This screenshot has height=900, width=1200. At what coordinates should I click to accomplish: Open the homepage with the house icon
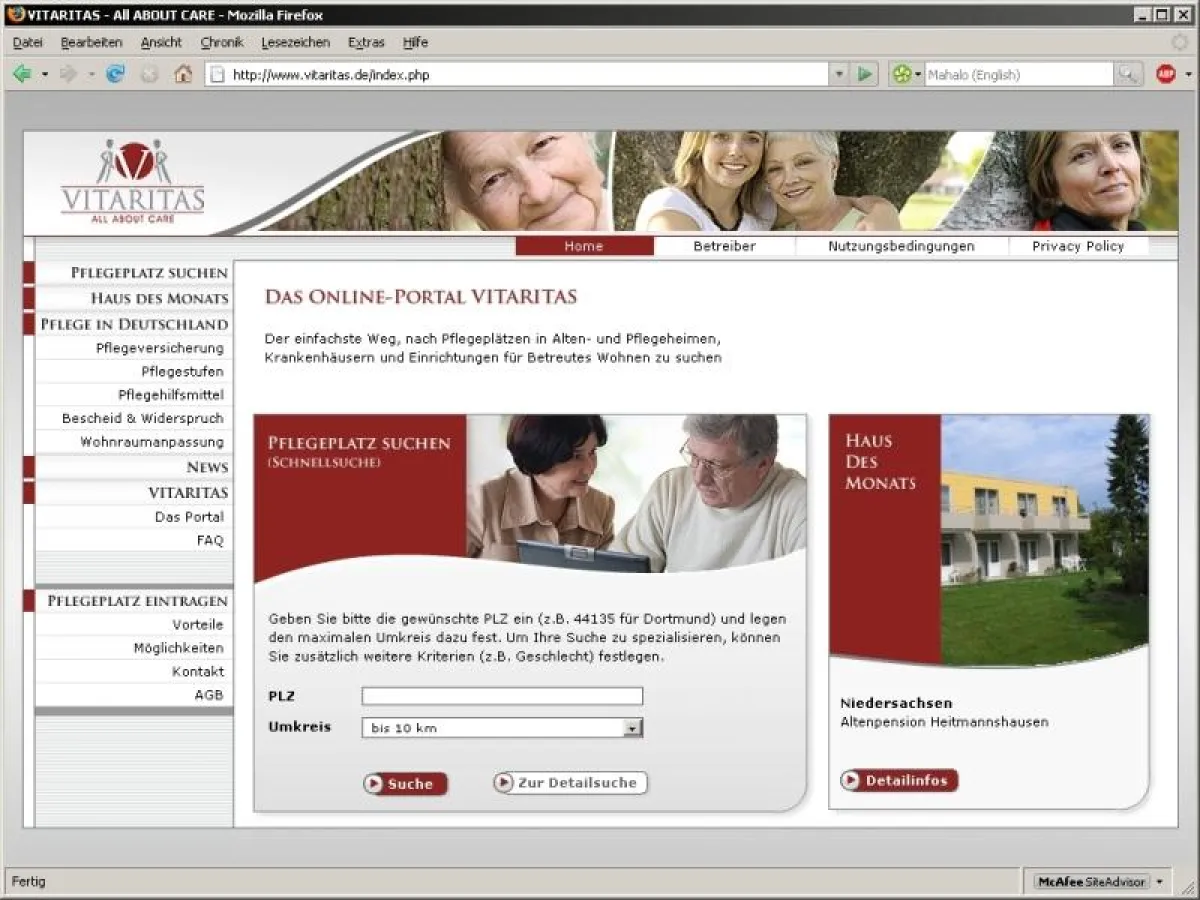click(x=182, y=73)
